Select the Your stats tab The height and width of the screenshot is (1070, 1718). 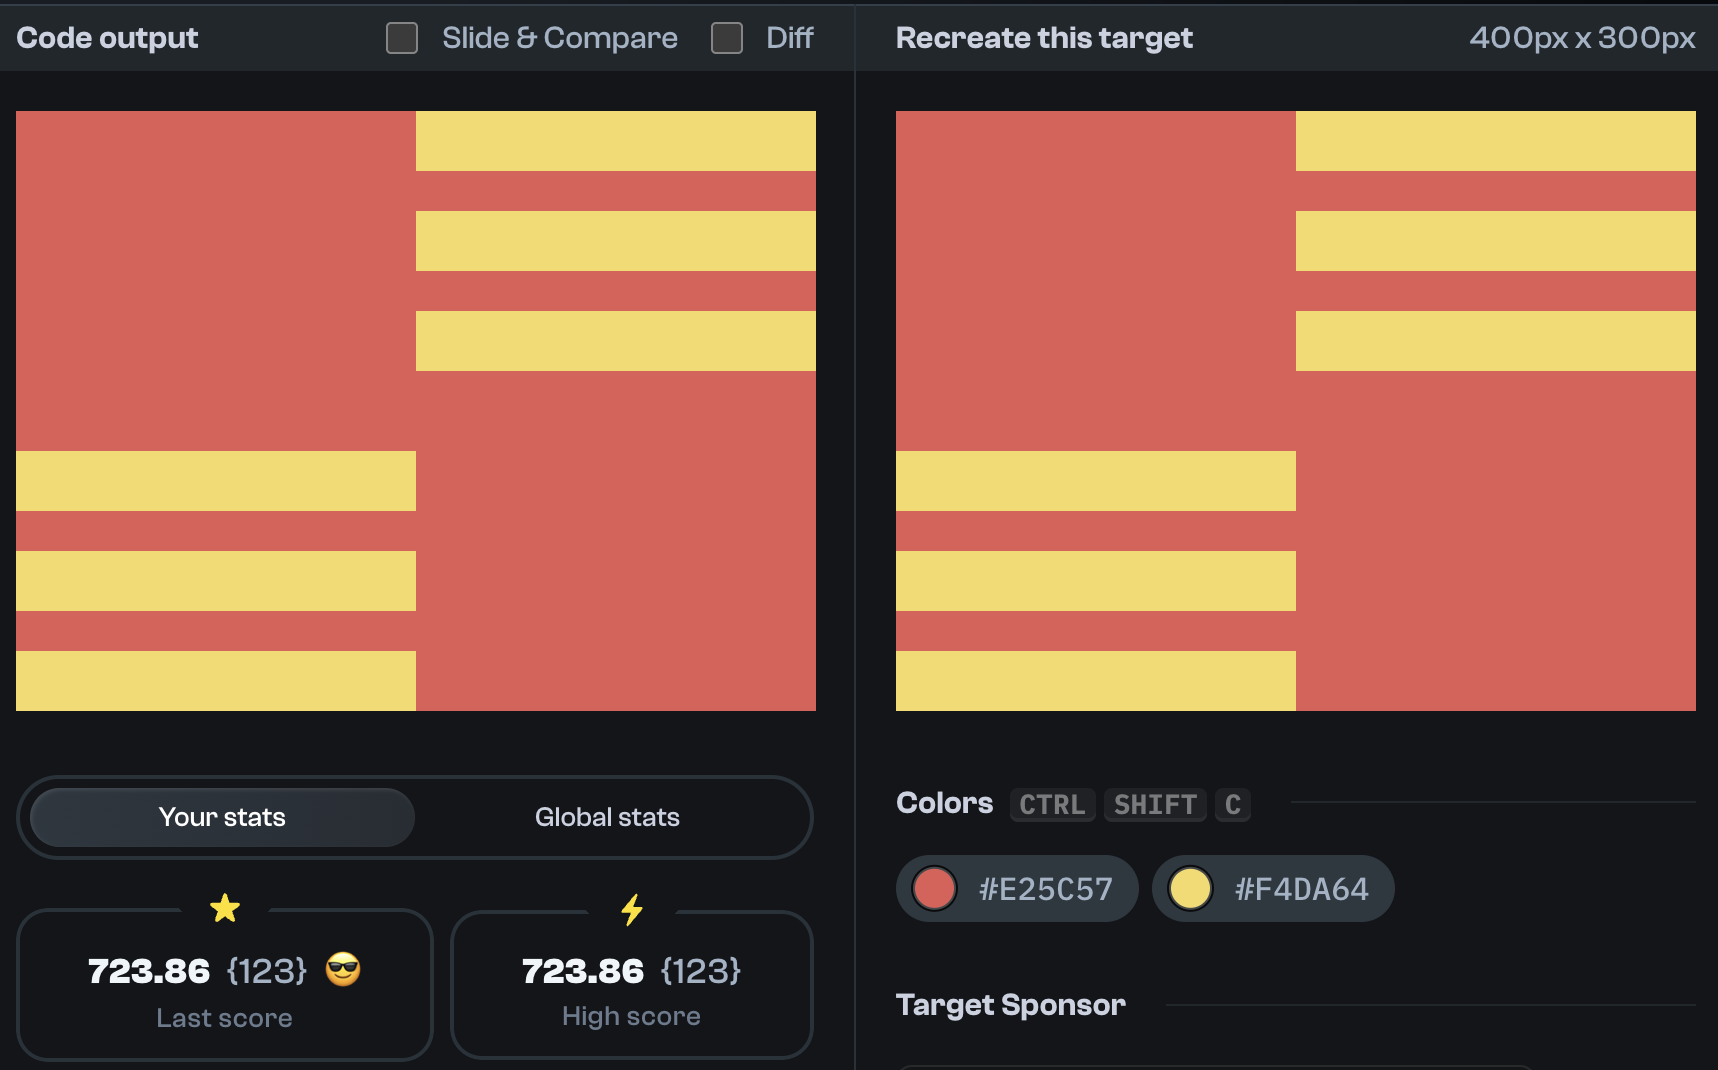pos(221,817)
